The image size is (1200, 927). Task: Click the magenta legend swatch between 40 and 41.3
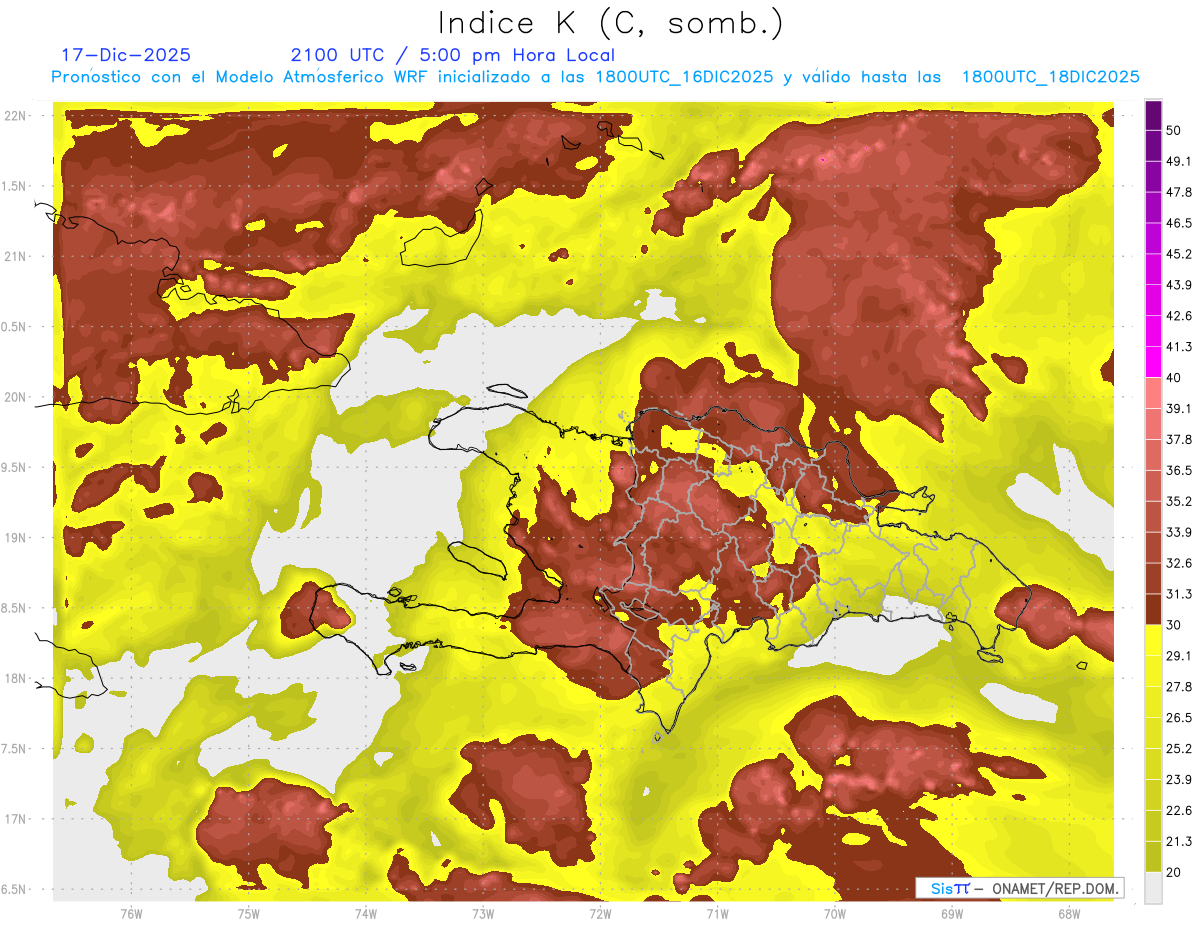coord(1153,362)
